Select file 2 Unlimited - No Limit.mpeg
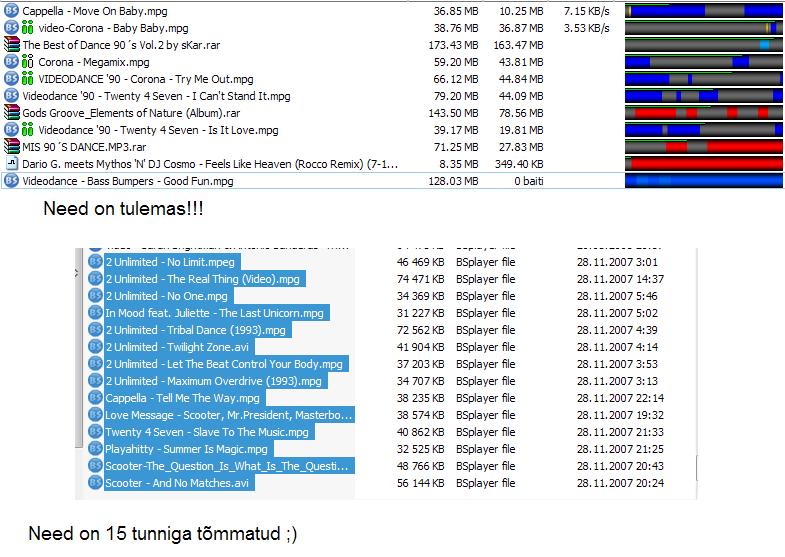 click(x=172, y=262)
